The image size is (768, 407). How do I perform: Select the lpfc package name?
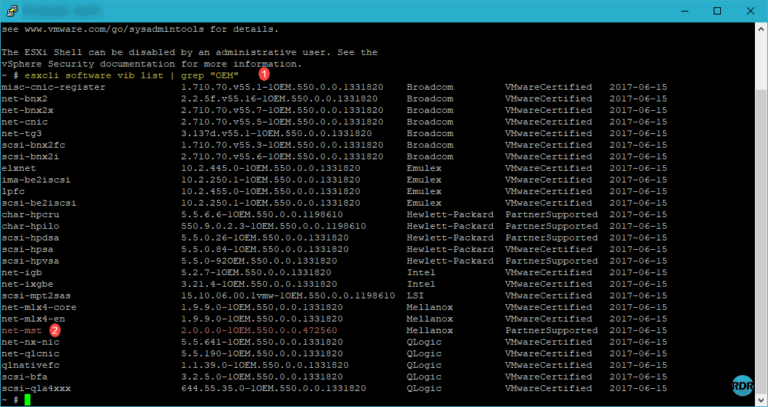click(x=13, y=192)
